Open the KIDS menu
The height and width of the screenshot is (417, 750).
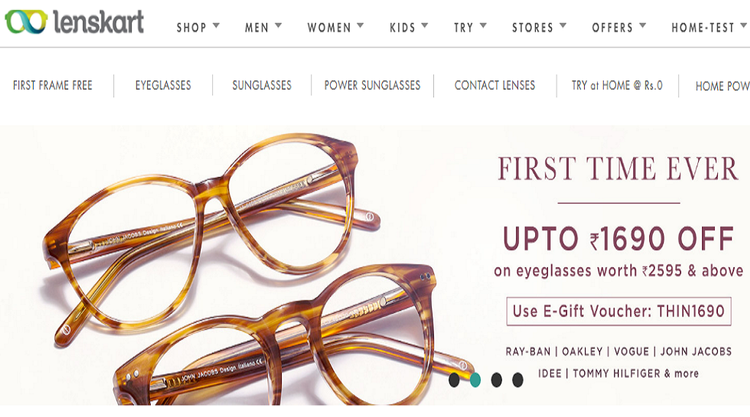click(409, 27)
